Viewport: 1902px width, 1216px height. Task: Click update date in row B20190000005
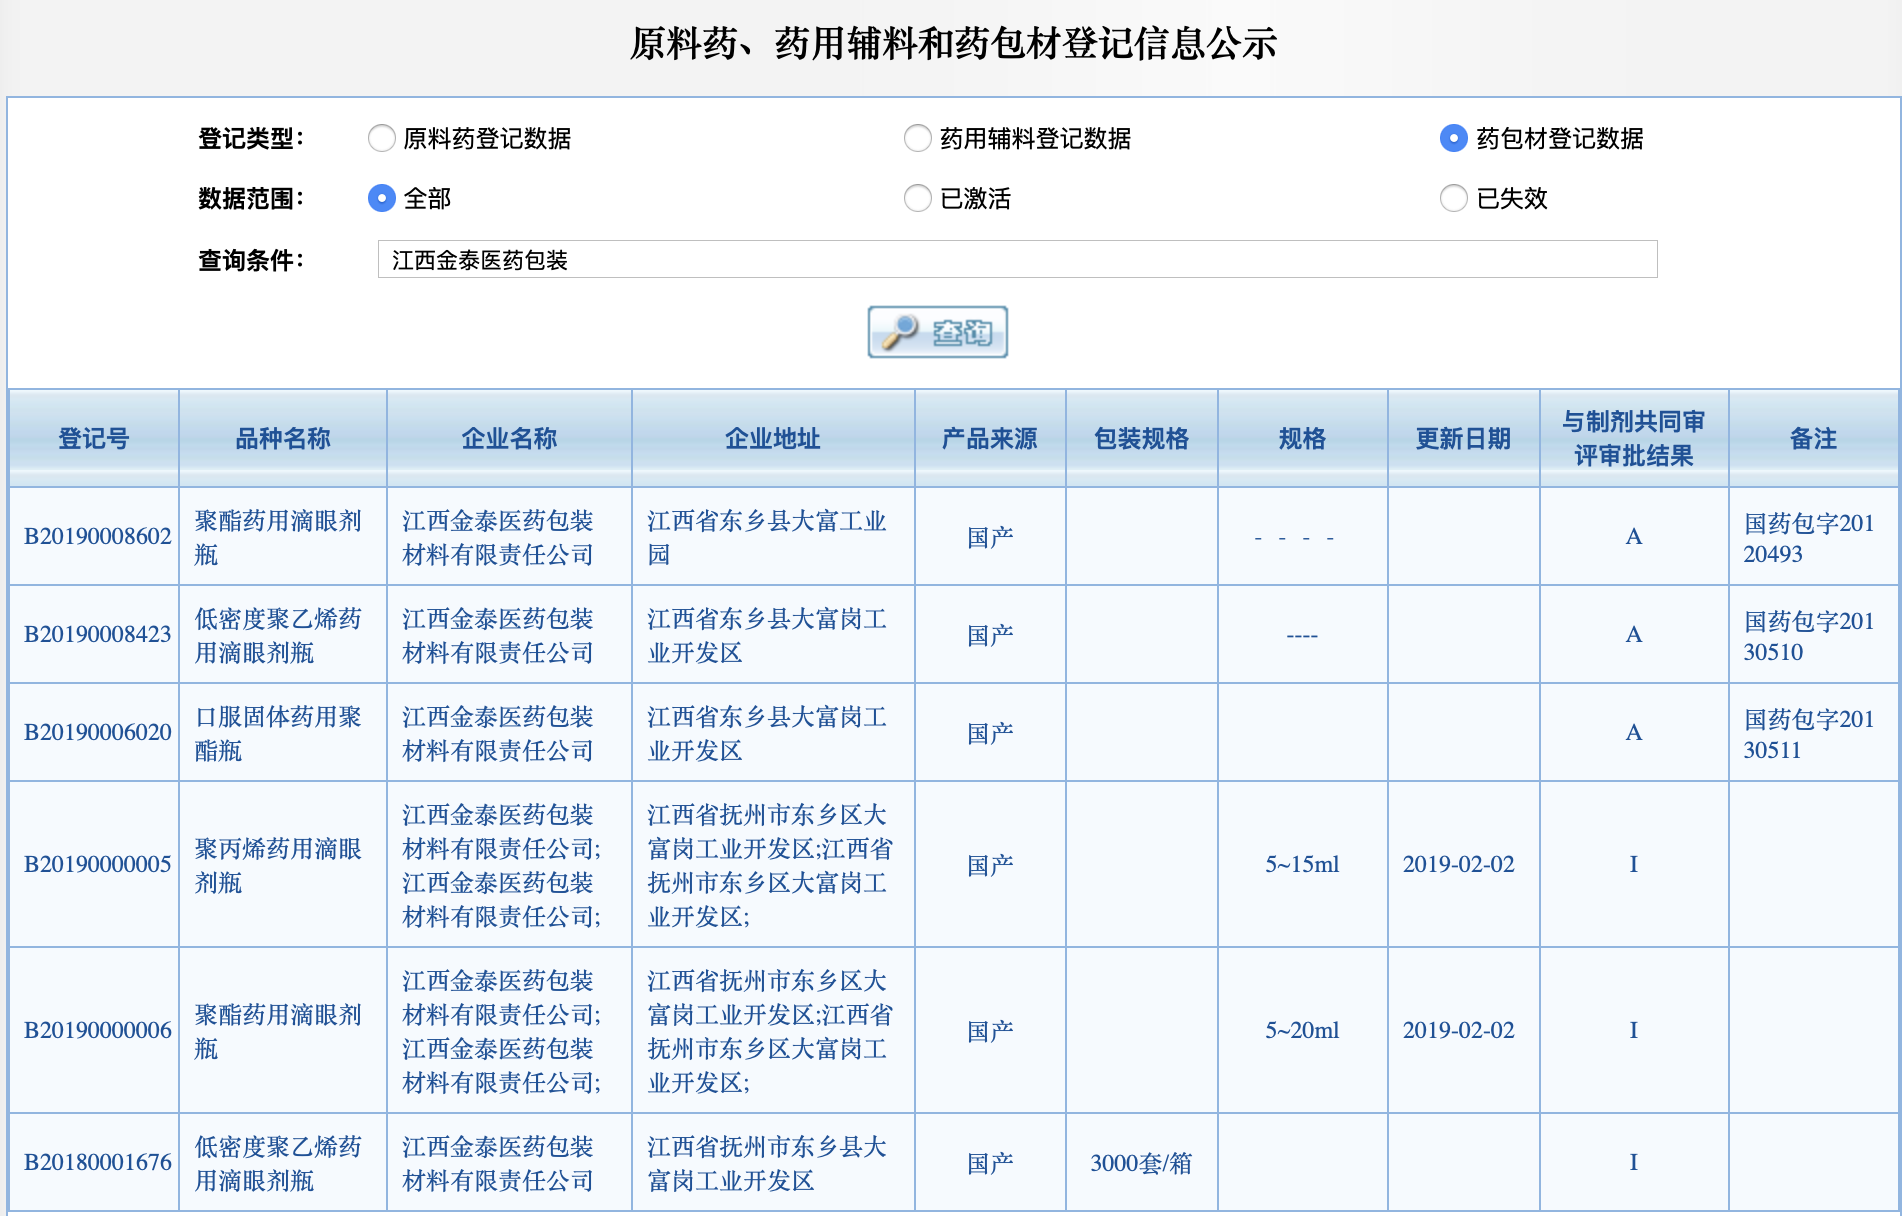click(1458, 864)
